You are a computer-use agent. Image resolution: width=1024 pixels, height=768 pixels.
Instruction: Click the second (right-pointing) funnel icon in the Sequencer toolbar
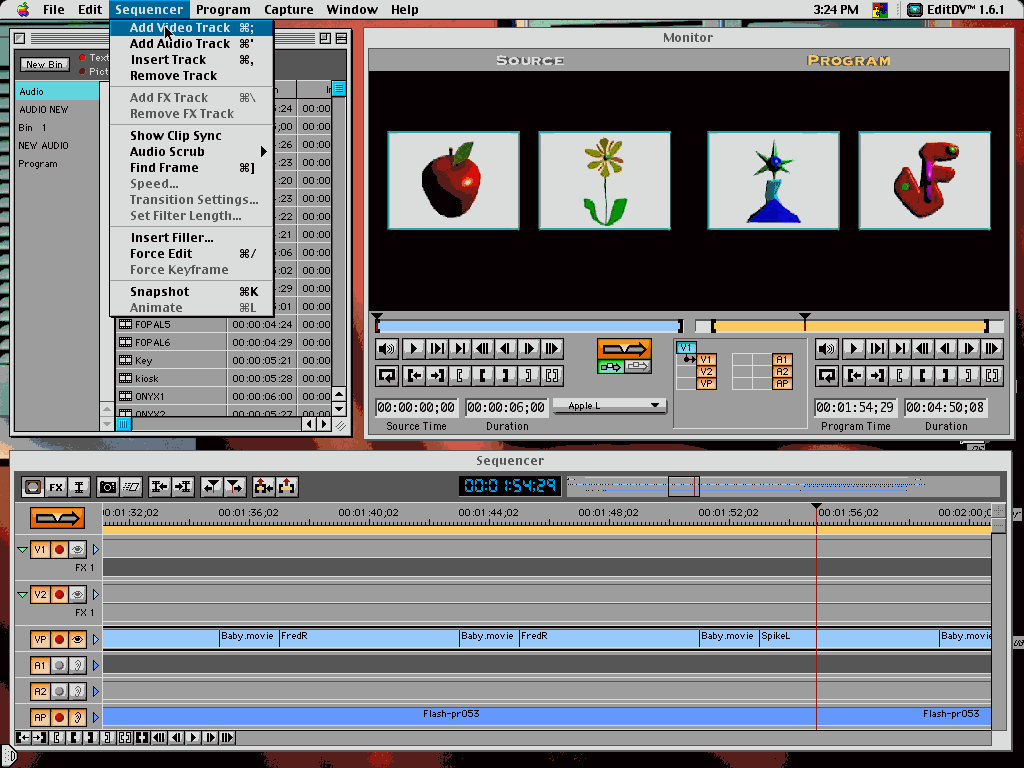[x=234, y=487]
